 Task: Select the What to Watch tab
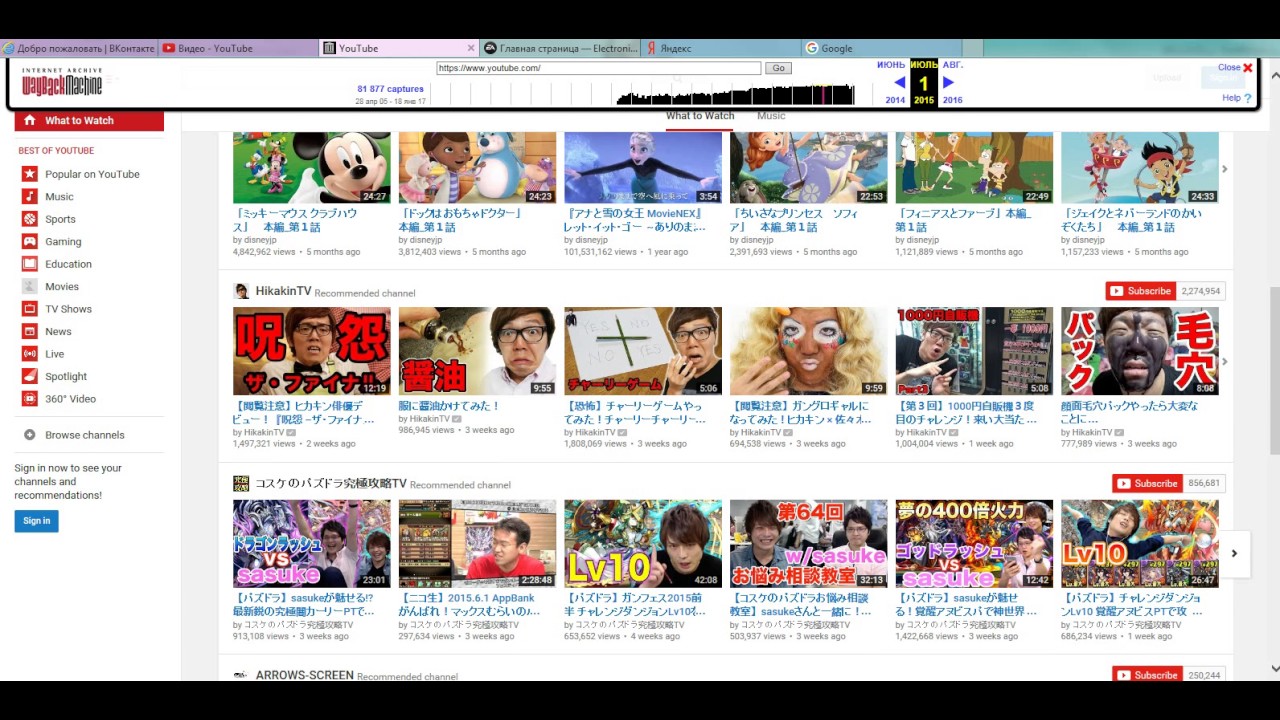[x=700, y=116]
